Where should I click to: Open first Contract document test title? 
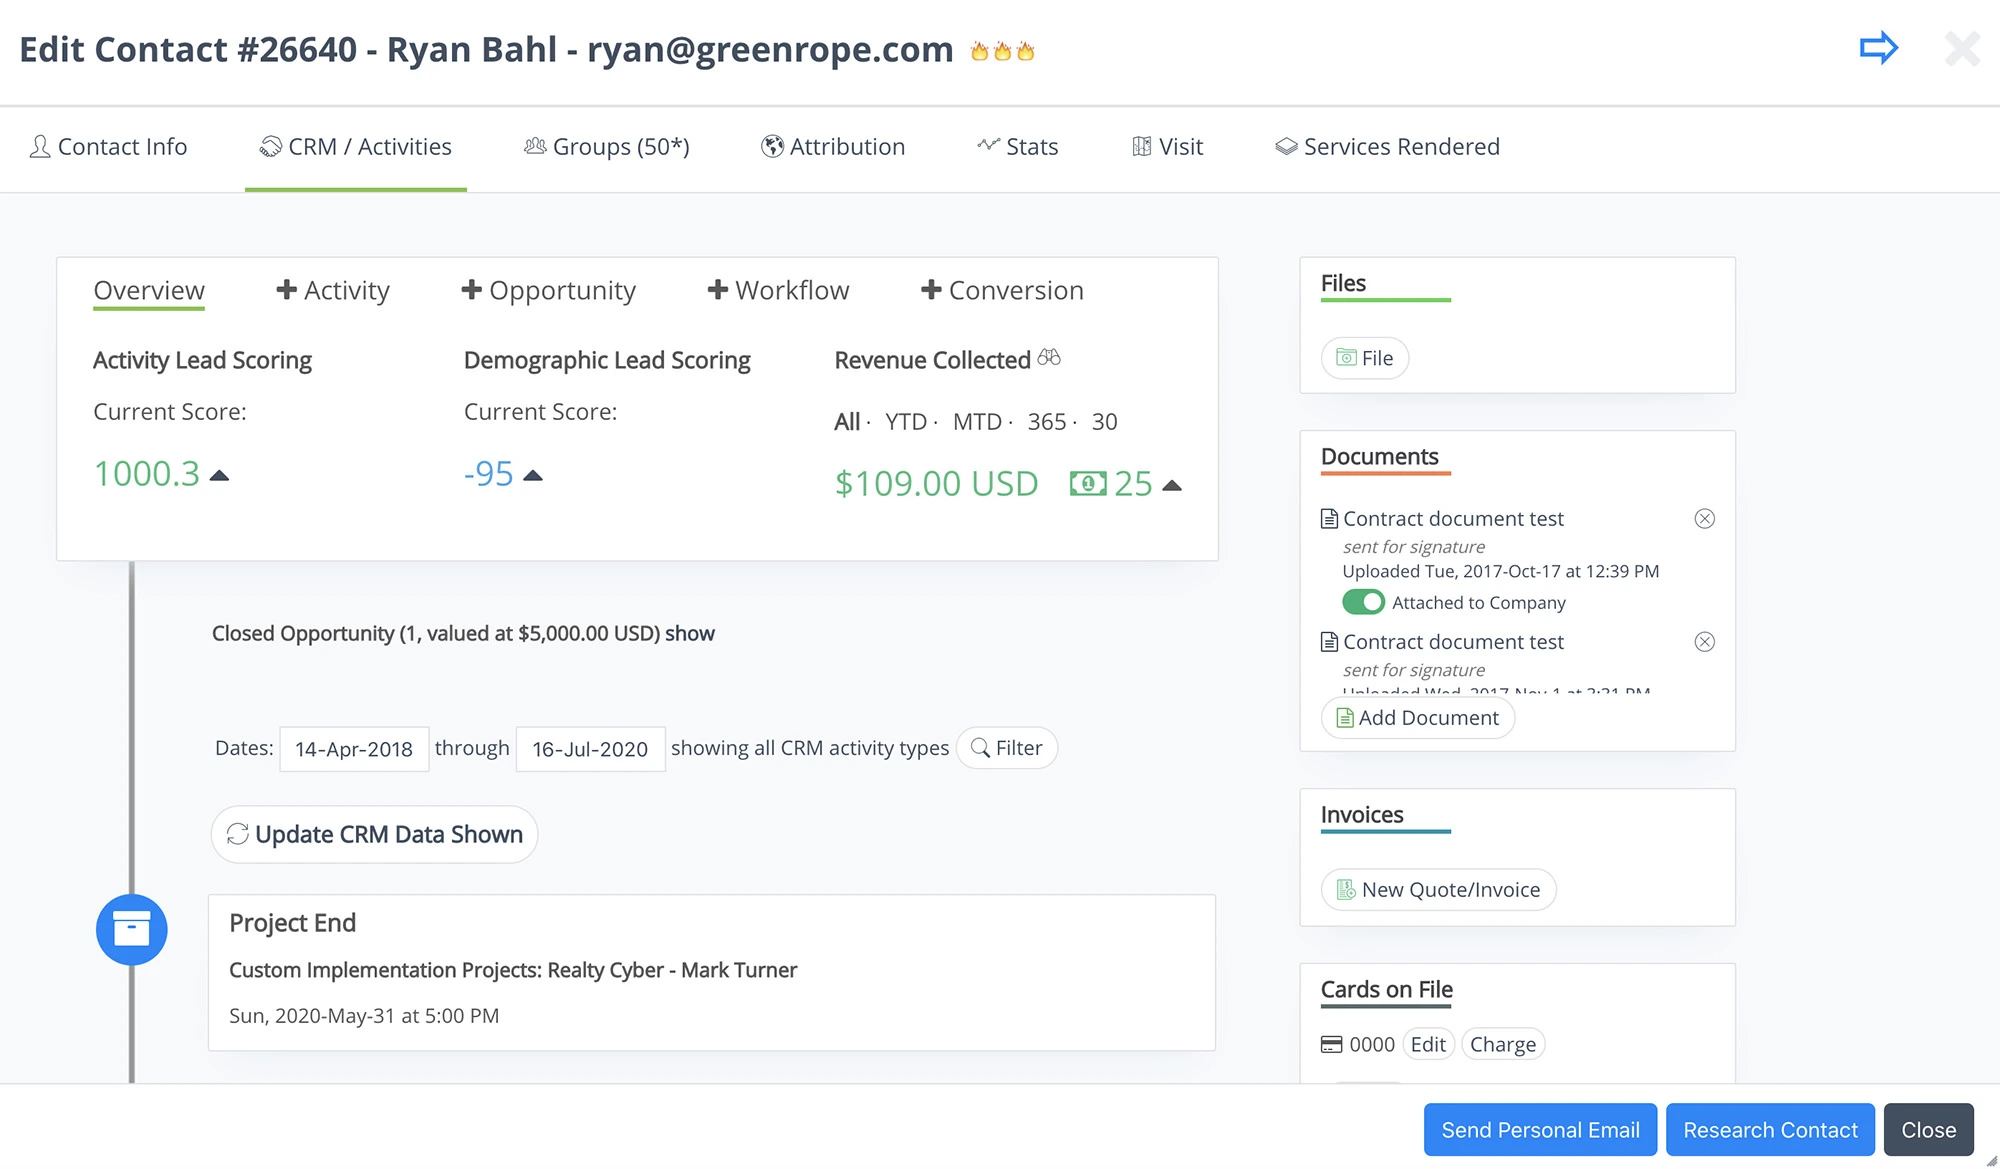[x=1453, y=519]
